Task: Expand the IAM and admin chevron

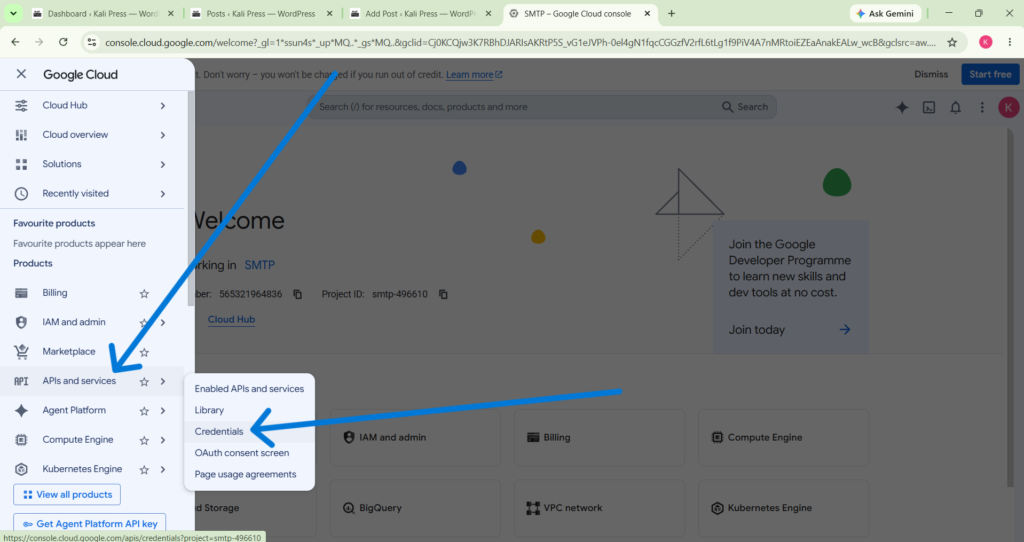Action: point(163,323)
